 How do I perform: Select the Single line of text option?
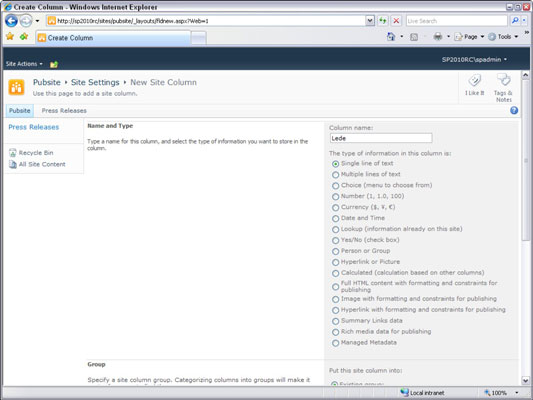click(336, 164)
